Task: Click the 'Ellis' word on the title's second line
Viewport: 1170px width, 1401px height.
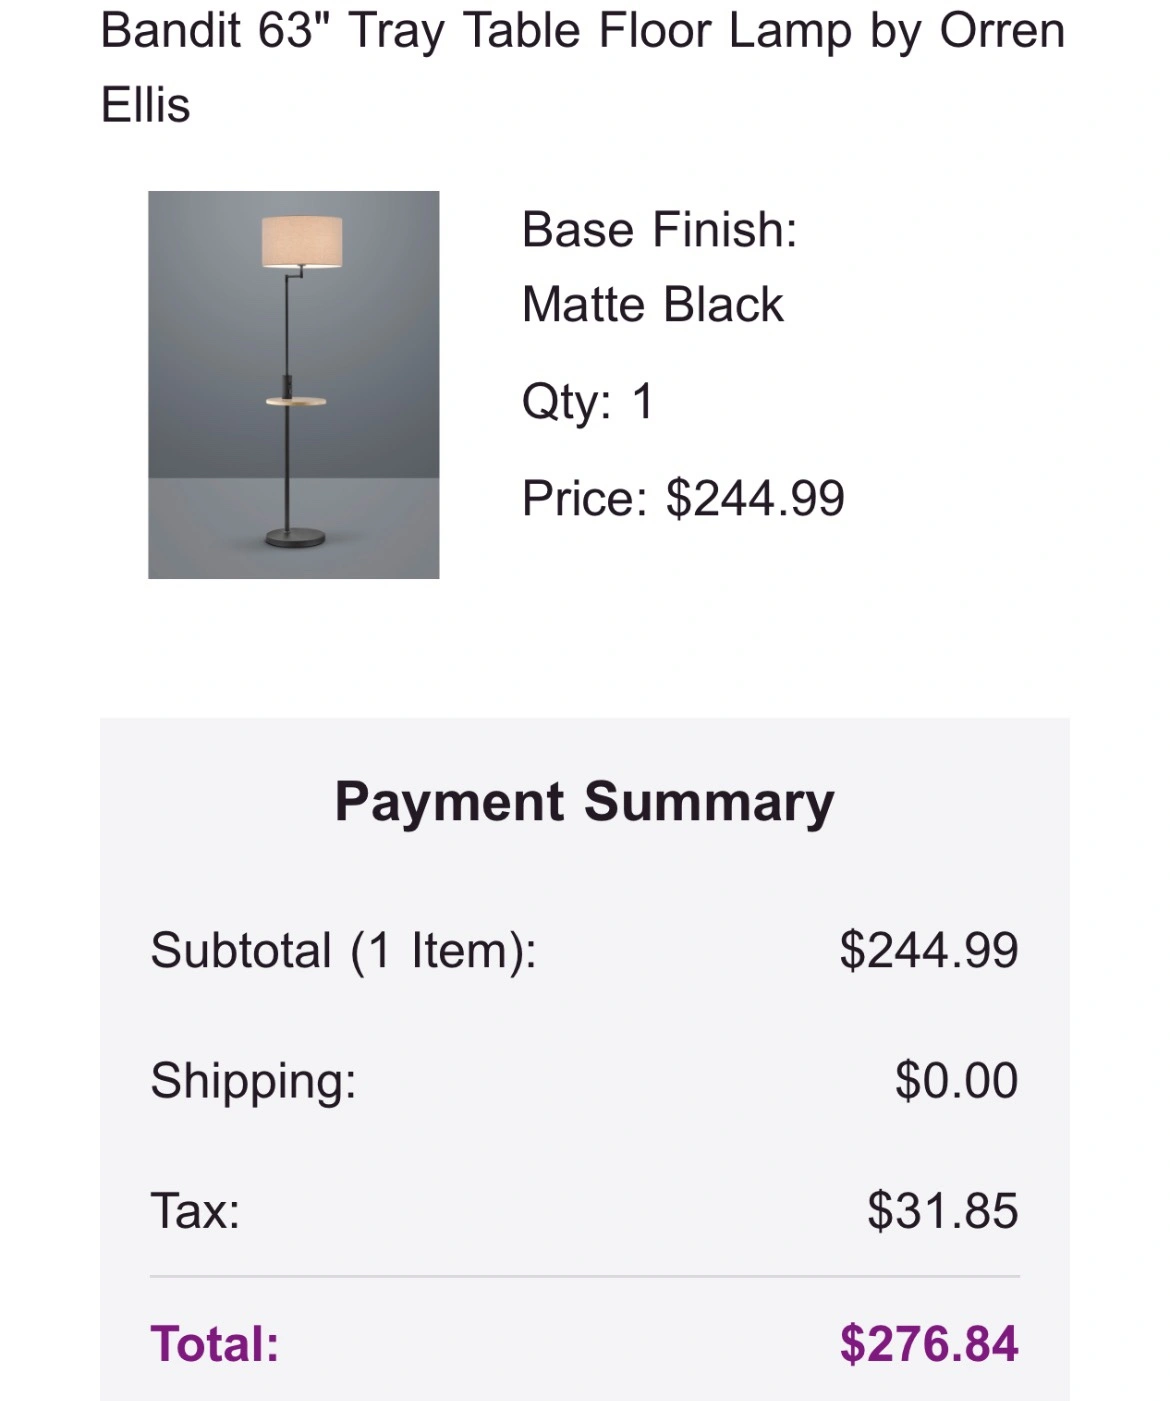Action: click(x=146, y=105)
